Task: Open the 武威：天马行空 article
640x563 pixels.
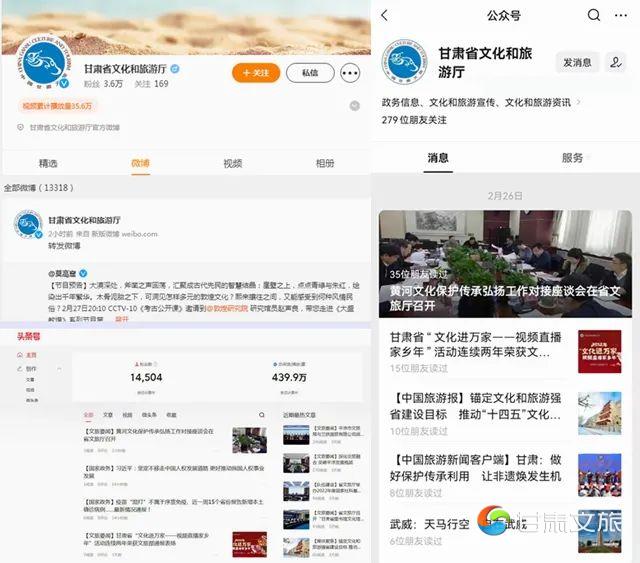Action: point(429,524)
